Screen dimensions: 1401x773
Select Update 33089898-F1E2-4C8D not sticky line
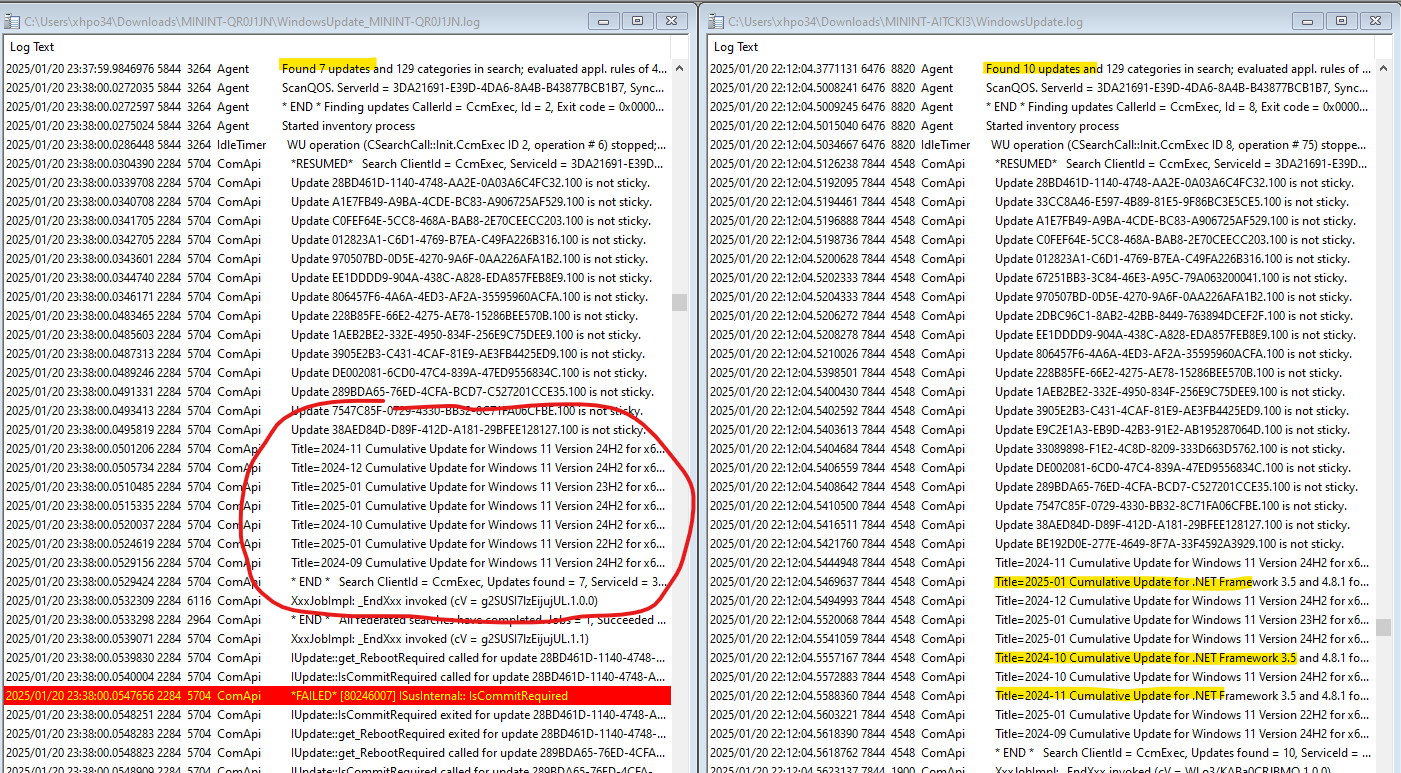[1041, 449]
